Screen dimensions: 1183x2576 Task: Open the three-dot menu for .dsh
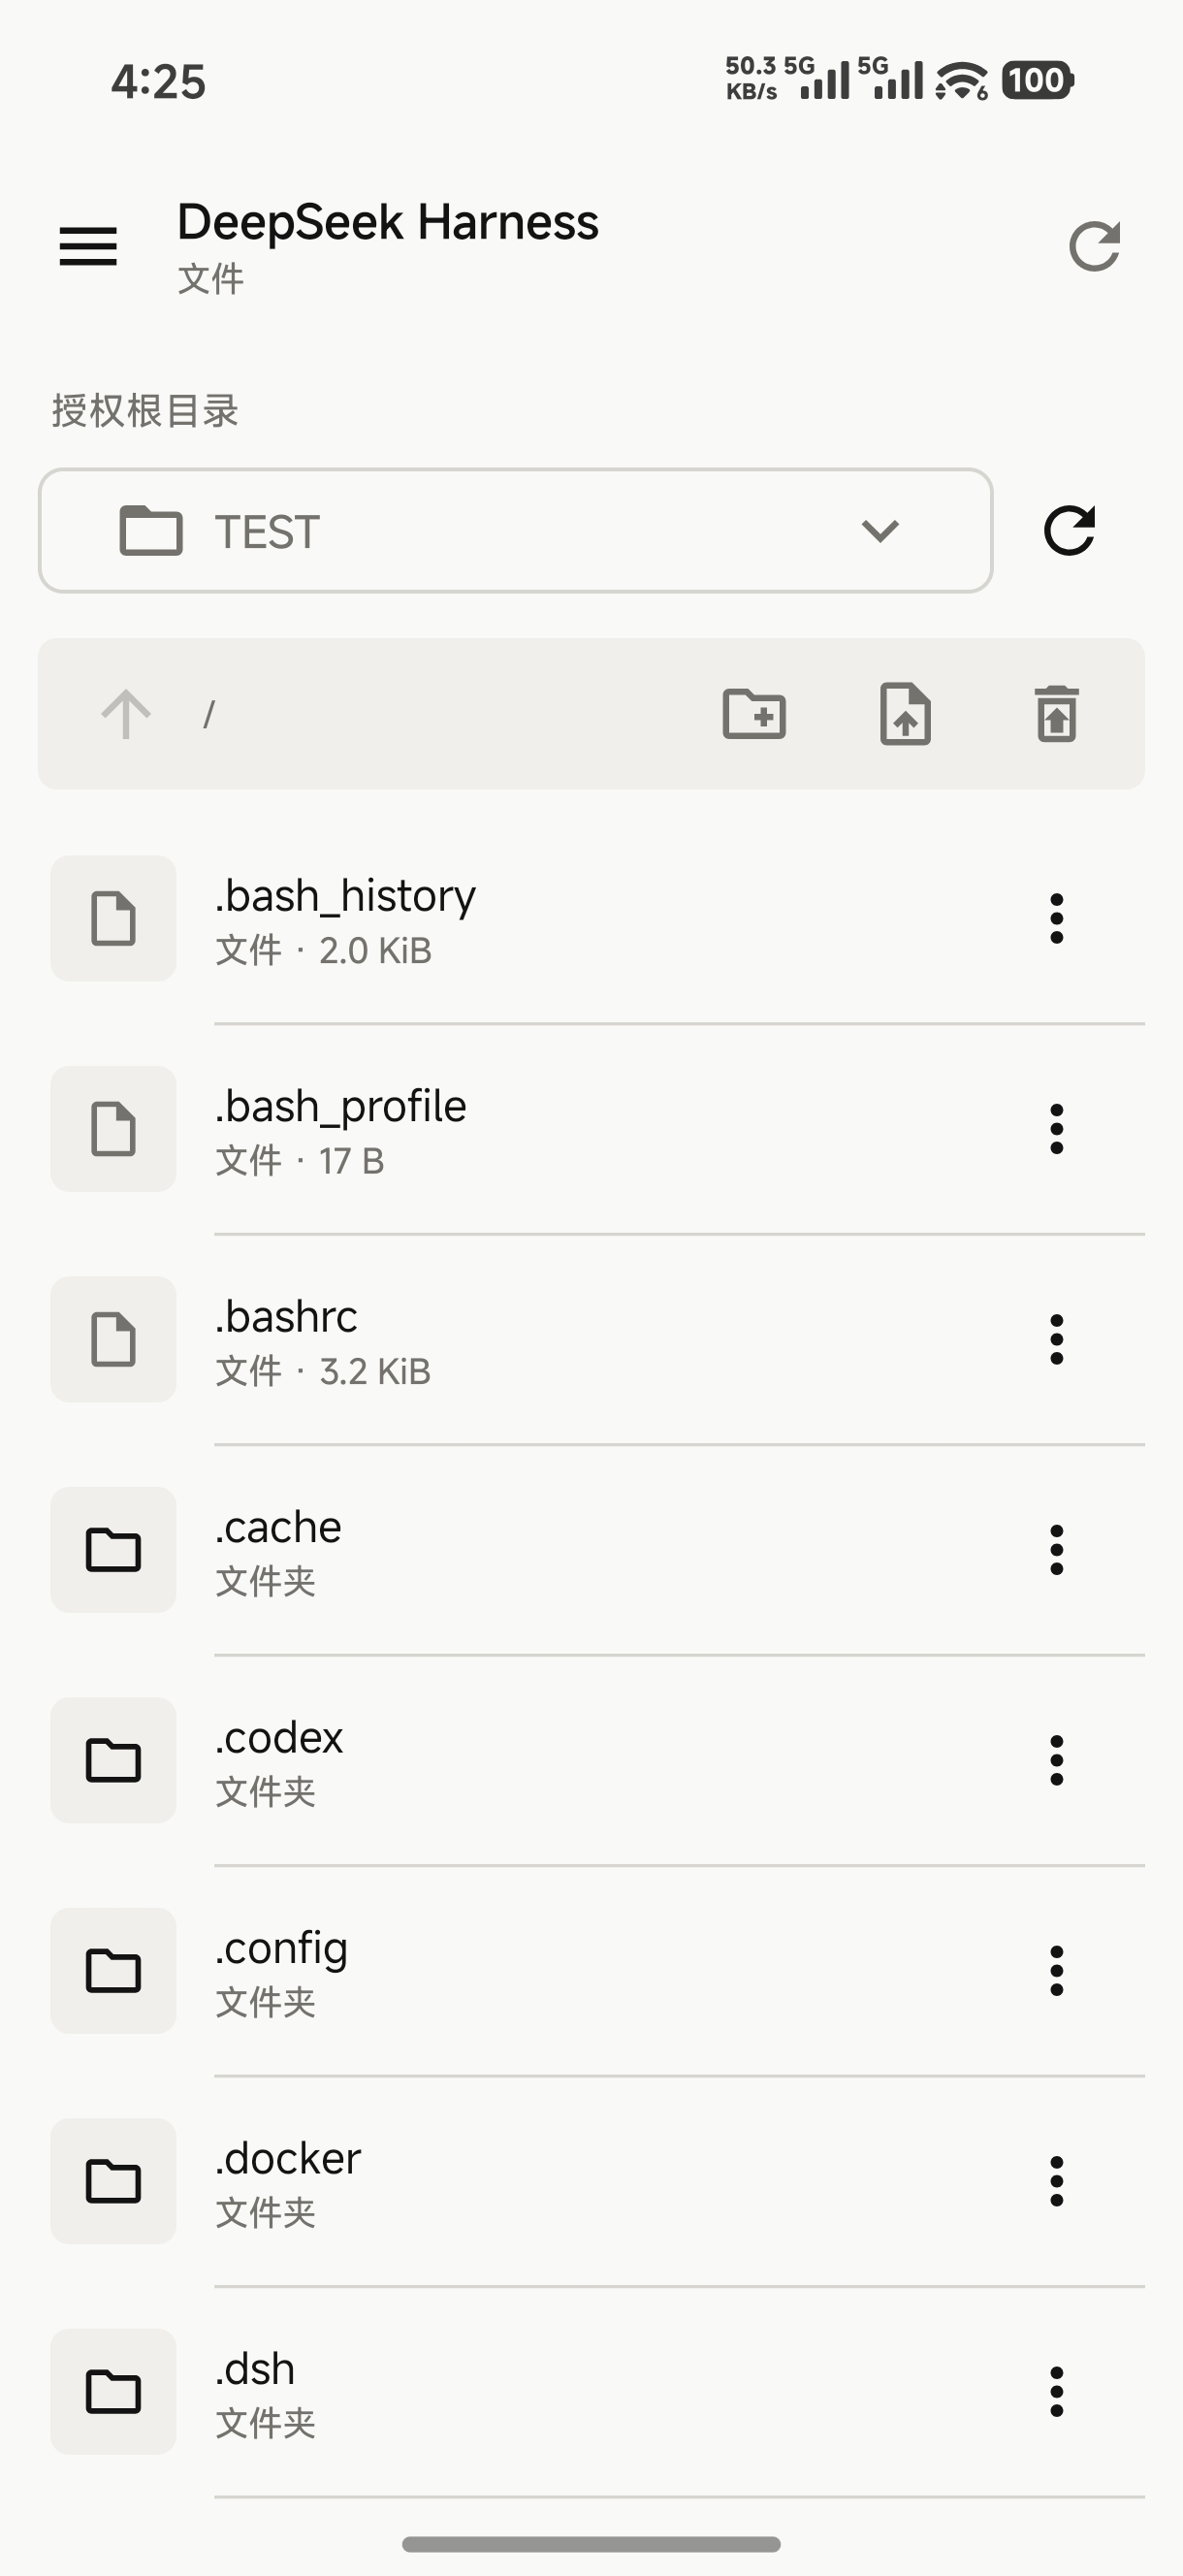tap(1056, 2392)
